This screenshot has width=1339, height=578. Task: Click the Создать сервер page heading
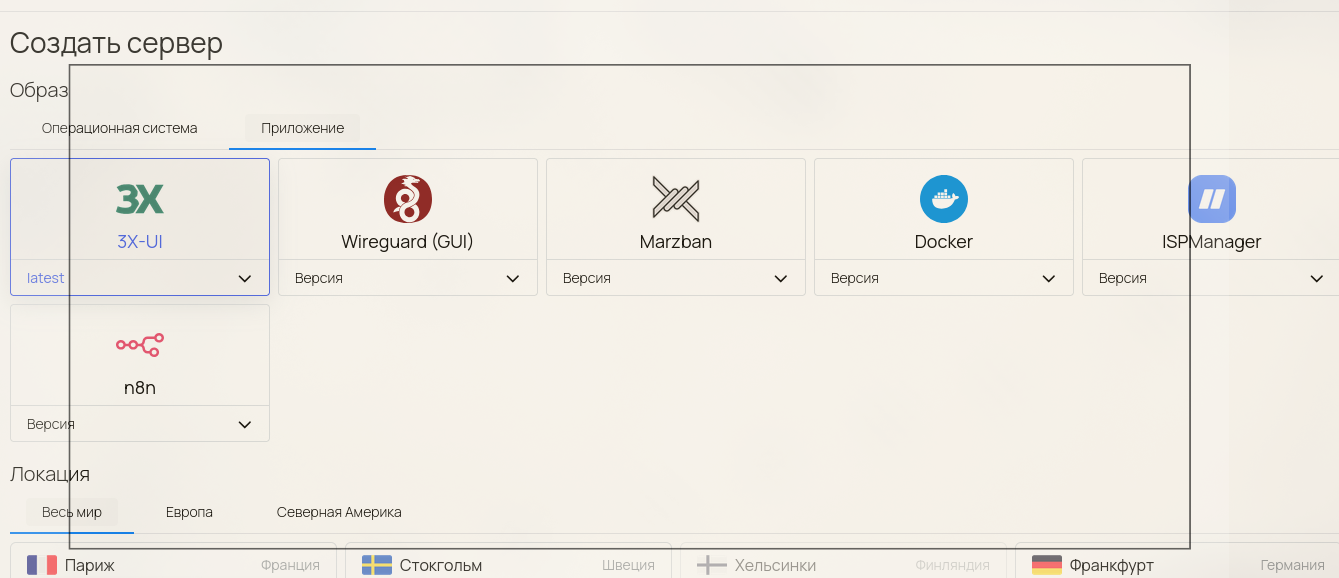click(x=116, y=43)
